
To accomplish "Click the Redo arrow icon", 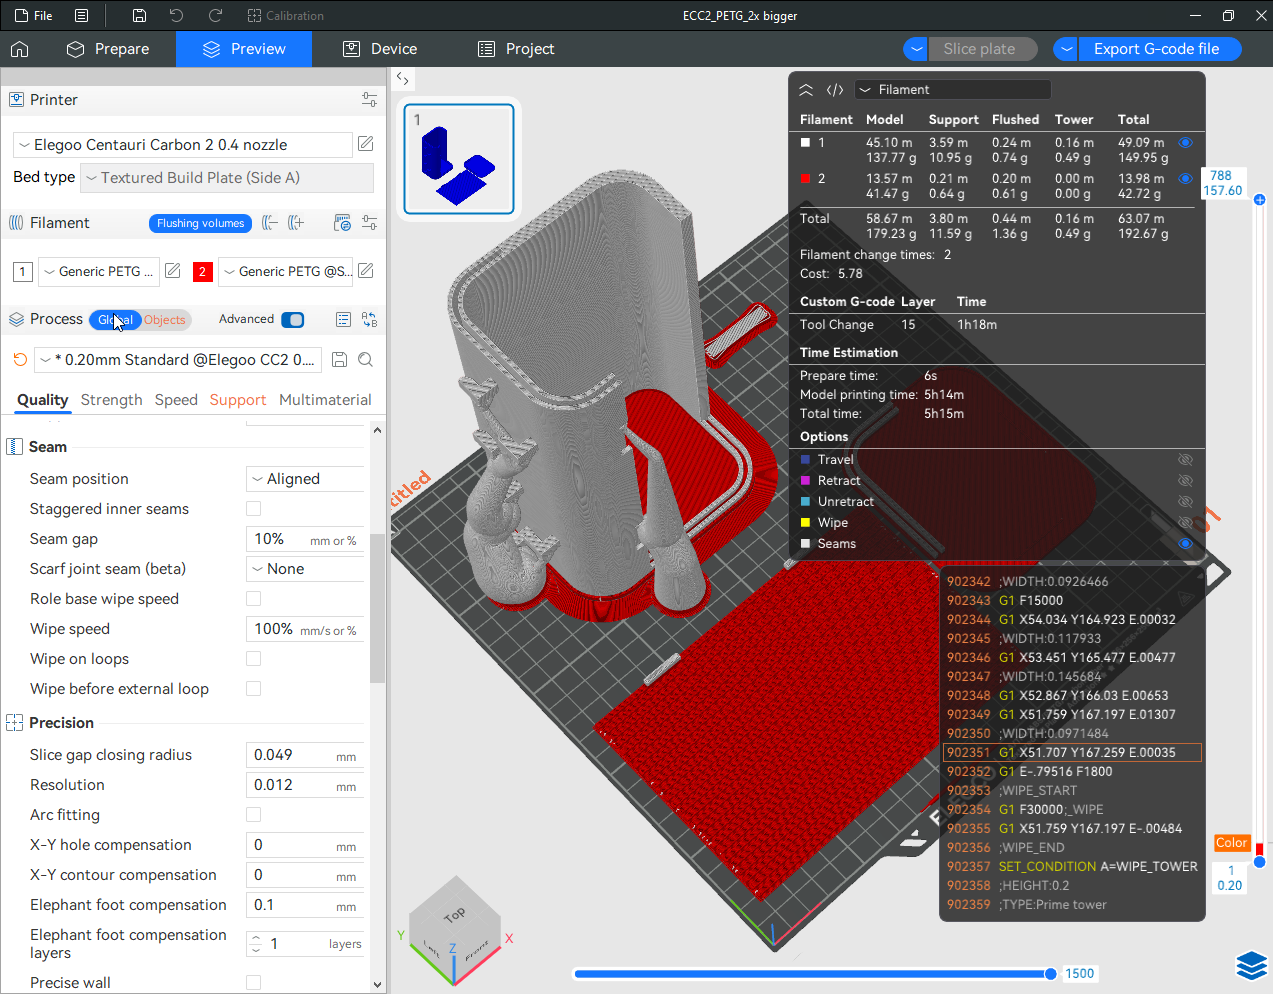I will tap(215, 15).
